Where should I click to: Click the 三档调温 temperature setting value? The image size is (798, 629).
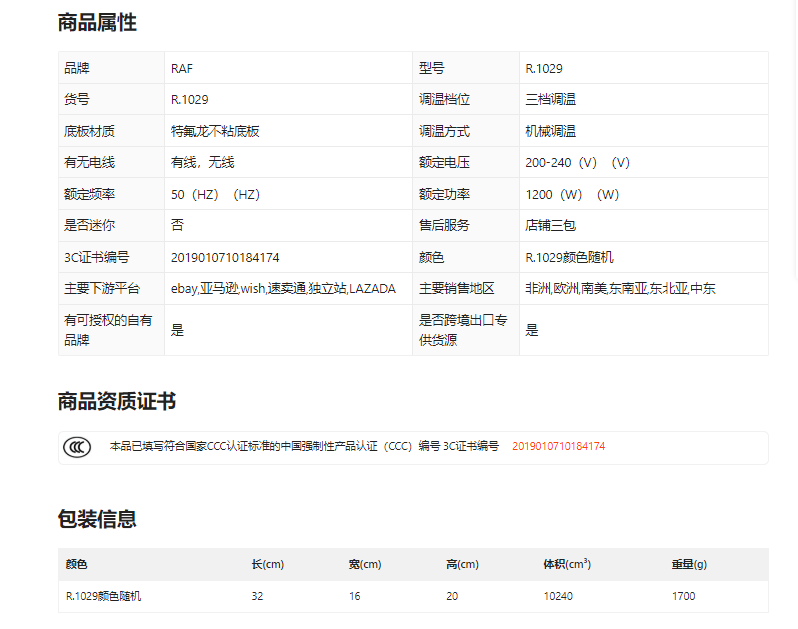click(550, 100)
